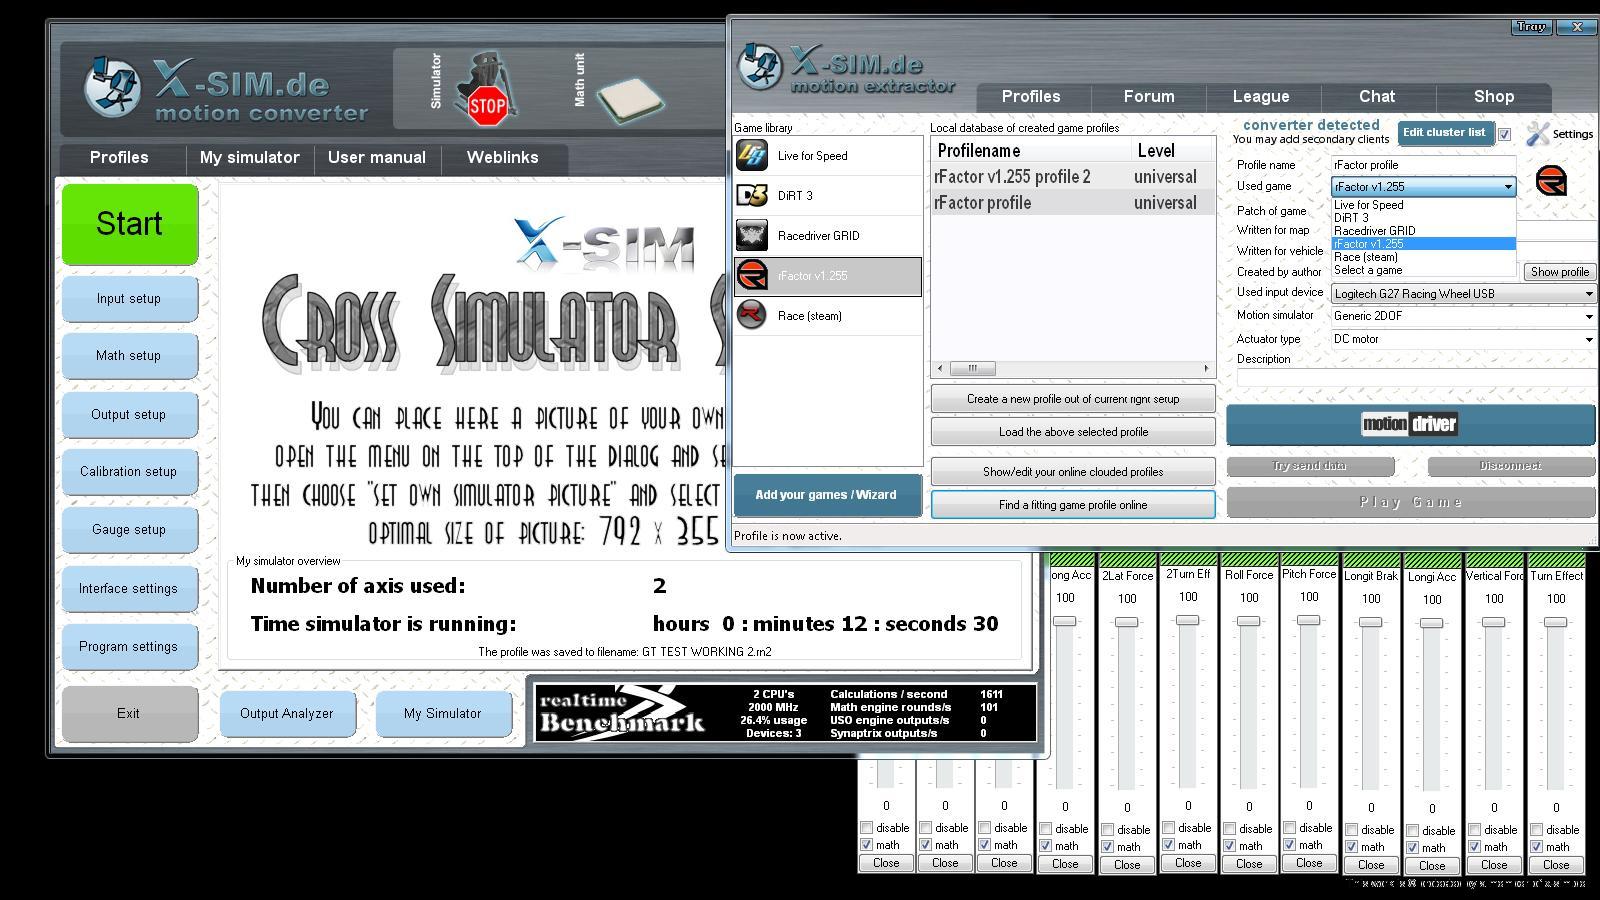Click the rFactor logo beside Used game
Viewport: 1600px width, 900px height.
[x=1551, y=182]
